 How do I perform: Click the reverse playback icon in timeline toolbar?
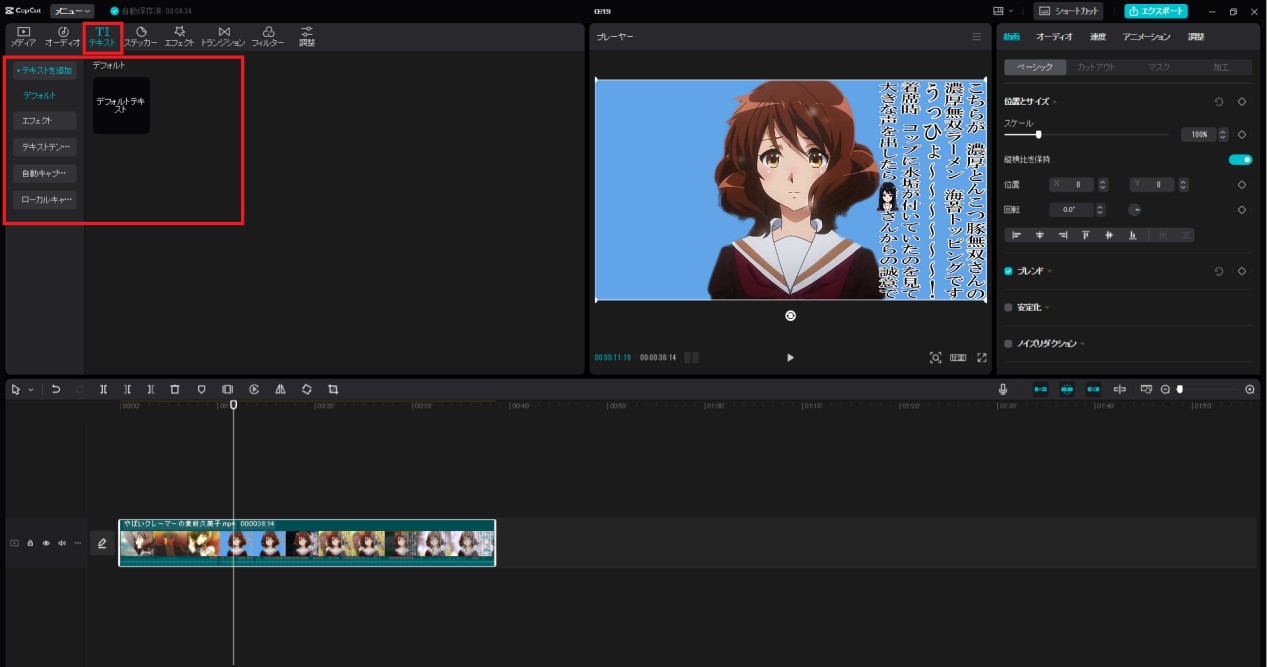click(254, 389)
